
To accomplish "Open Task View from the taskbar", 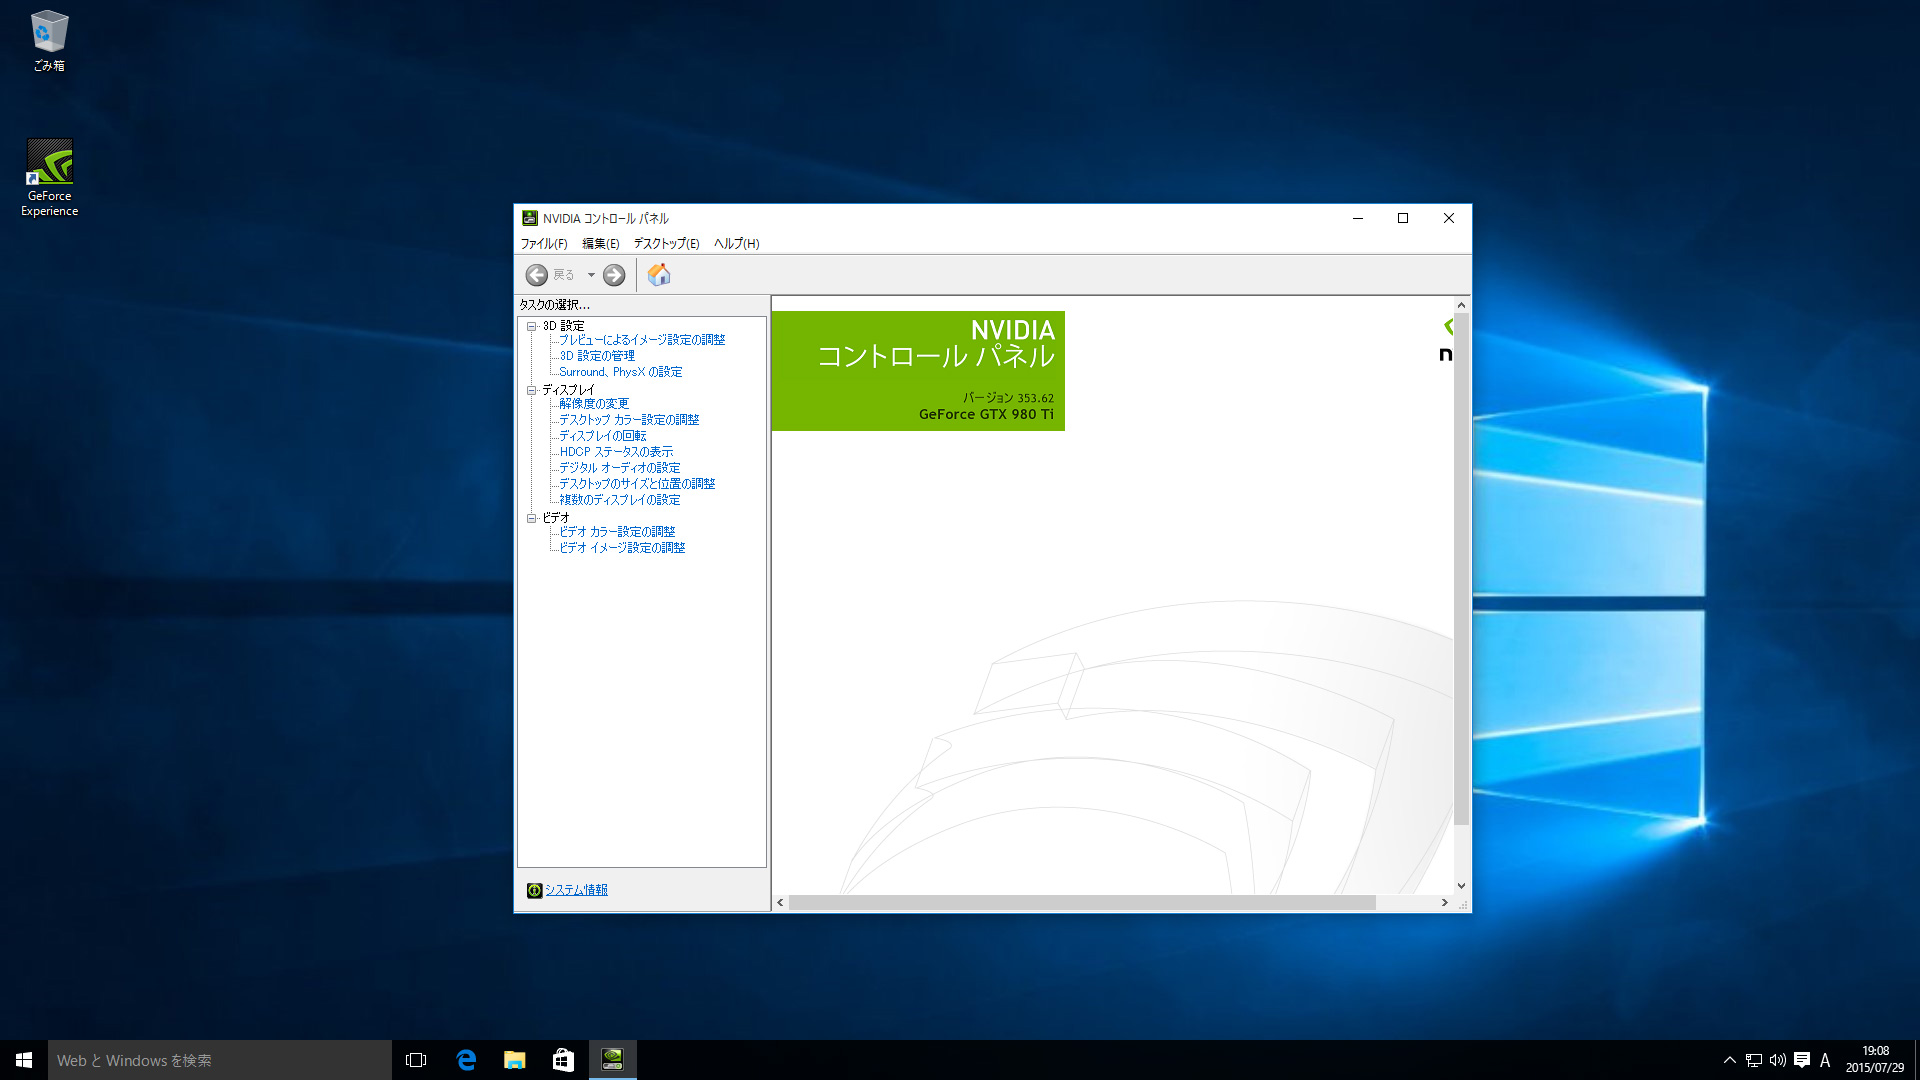I will (x=416, y=1060).
